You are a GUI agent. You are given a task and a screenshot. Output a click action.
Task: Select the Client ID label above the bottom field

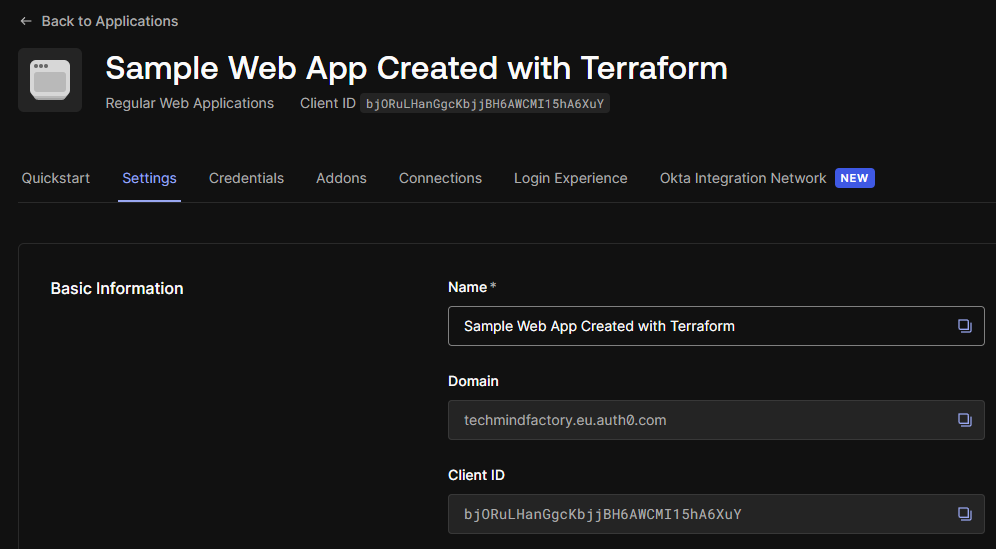476,475
